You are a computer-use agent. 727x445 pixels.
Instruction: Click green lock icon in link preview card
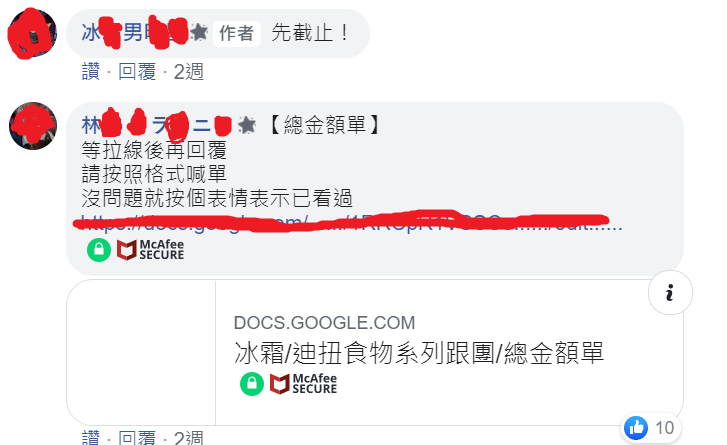pyautogui.click(x=252, y=384)
